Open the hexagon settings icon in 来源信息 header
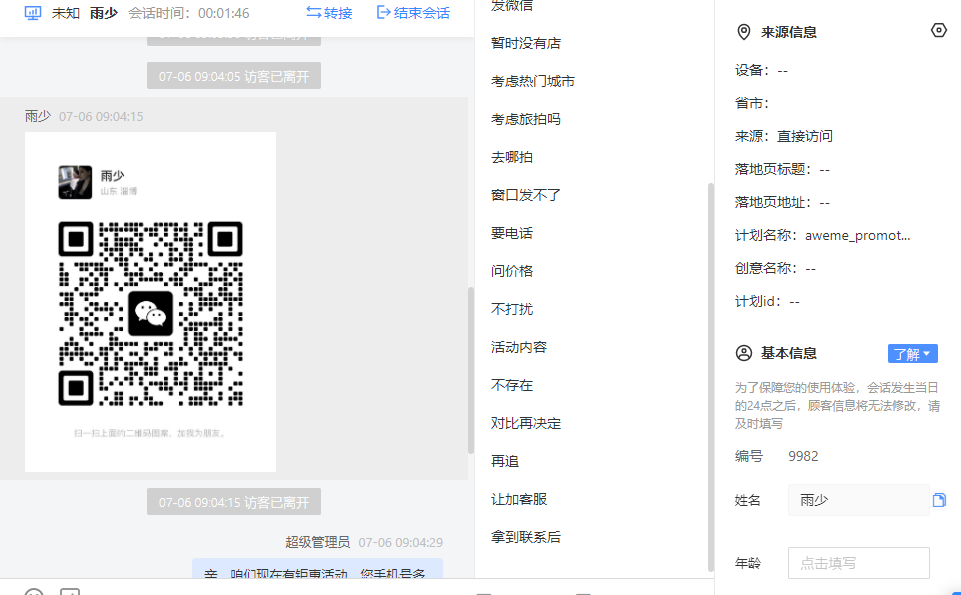Viewport: 961px width, 595px height. 938,30
